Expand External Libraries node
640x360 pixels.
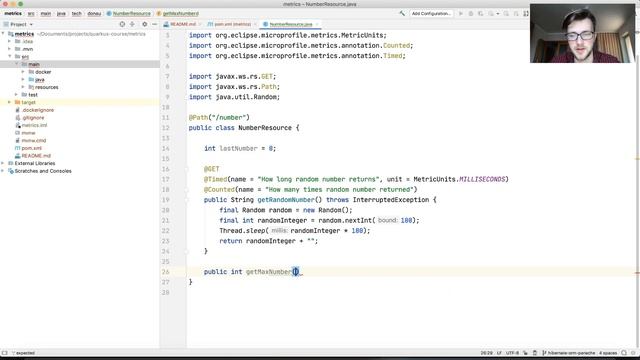click(3, 163)
